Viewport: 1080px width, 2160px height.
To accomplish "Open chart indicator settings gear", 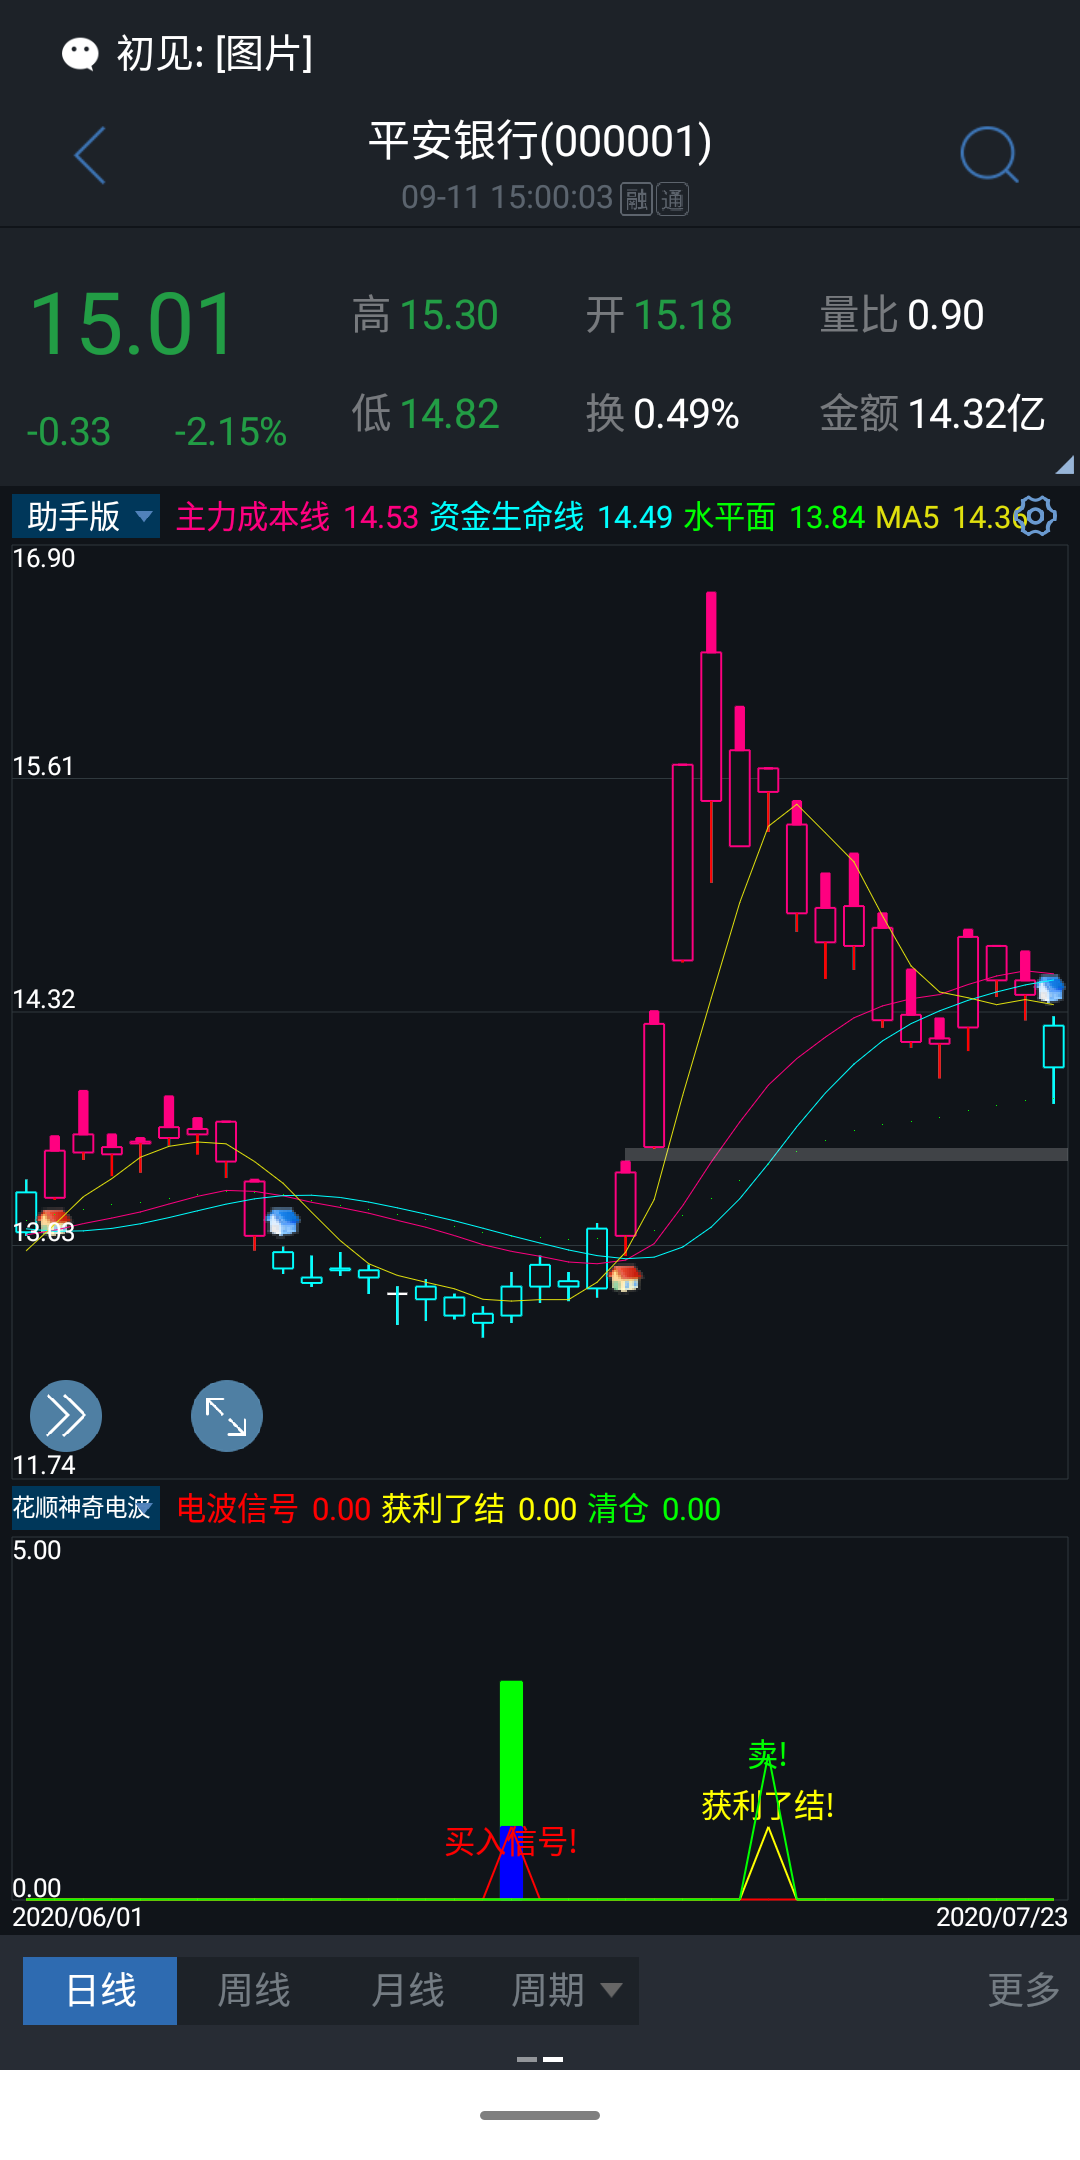I will pos(1036,516).
